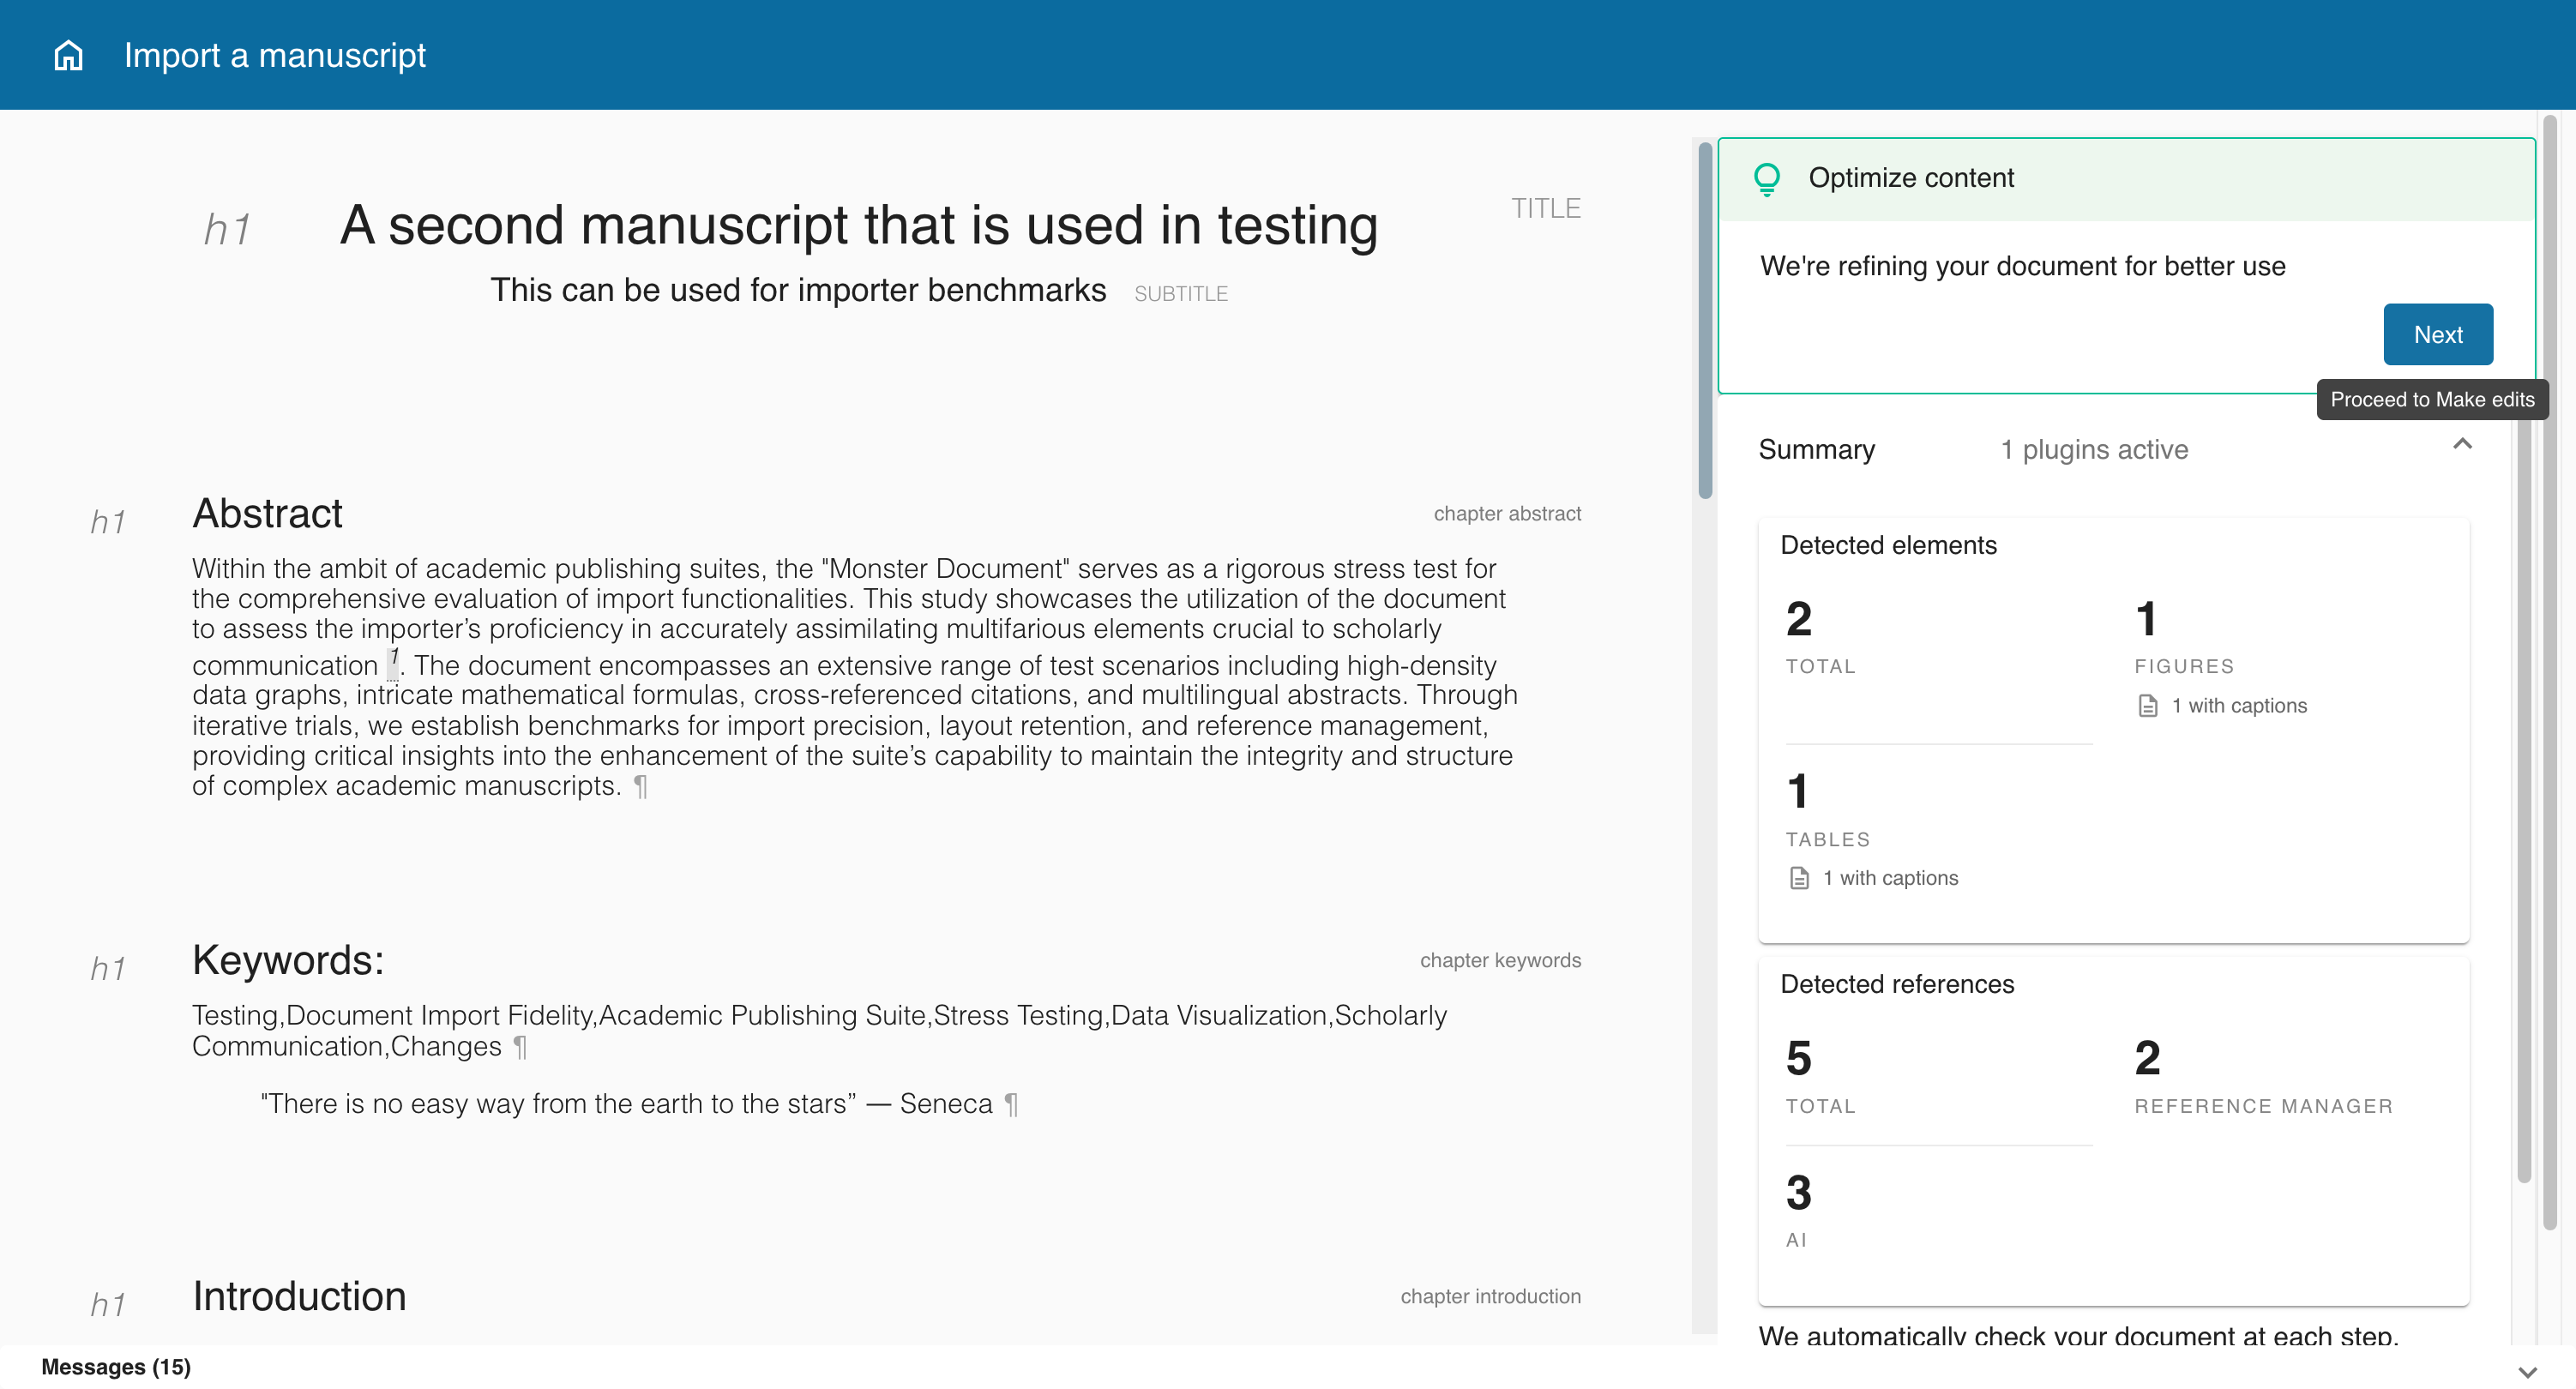Click the pilcrow after the Seneca quote
2576x1389 pixels.
(x=1011, y=1104)
